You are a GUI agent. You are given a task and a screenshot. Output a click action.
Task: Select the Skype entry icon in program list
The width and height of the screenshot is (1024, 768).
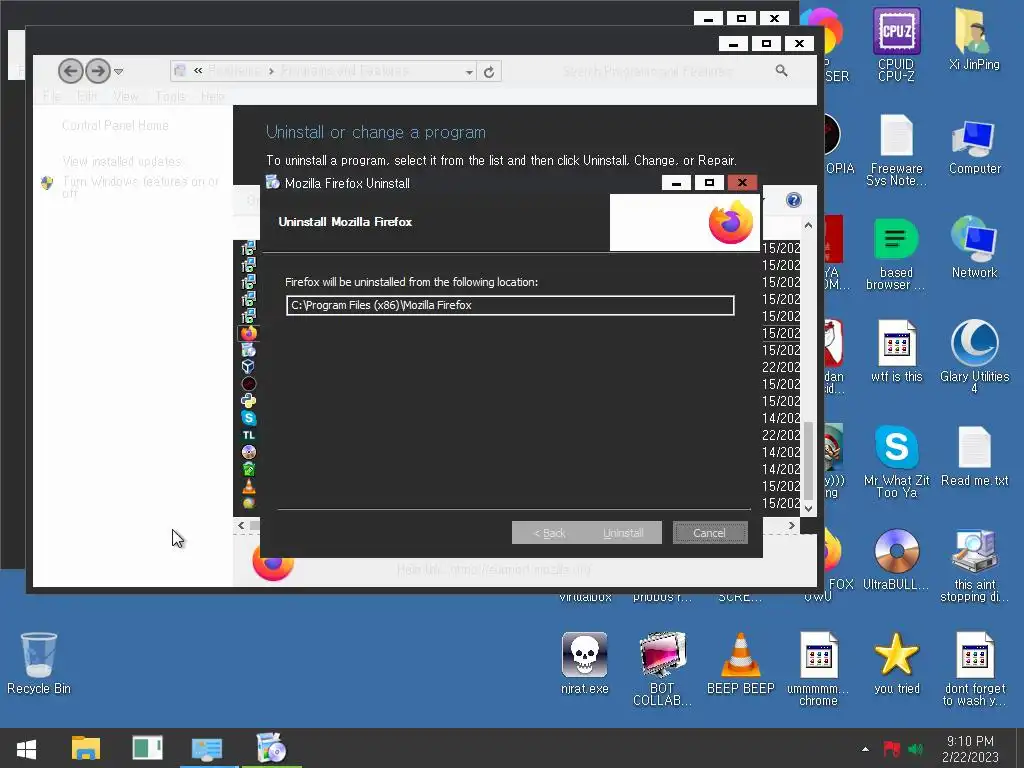click(x=248, y=418)
